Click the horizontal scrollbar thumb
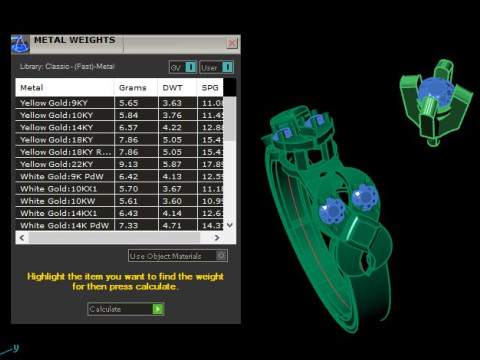This screenshot has height=360, width=480. 114,238
